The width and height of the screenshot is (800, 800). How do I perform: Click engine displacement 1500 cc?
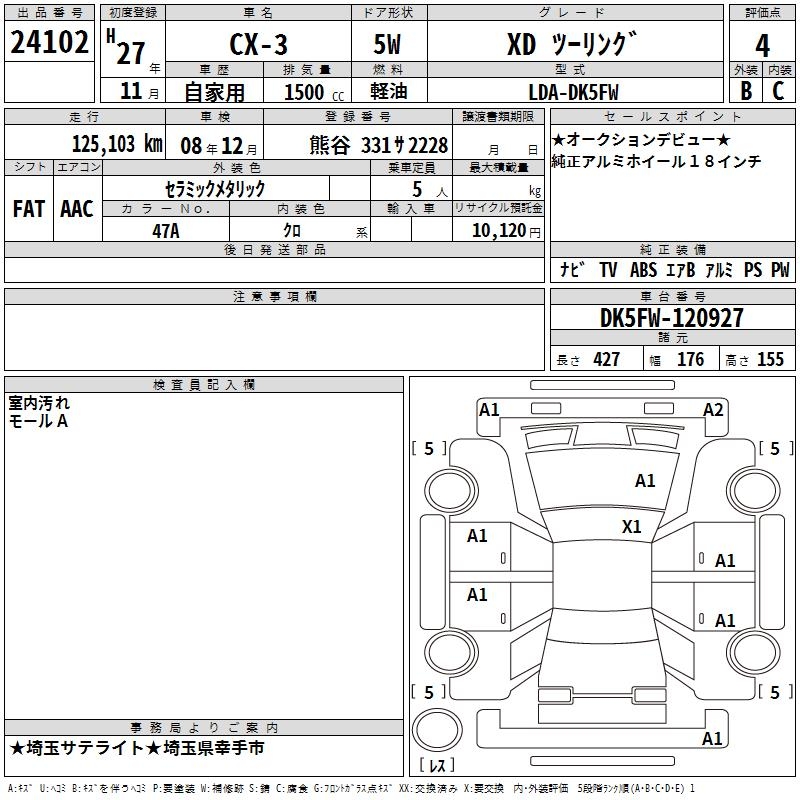pyautogui.click(x=314, y=92)
